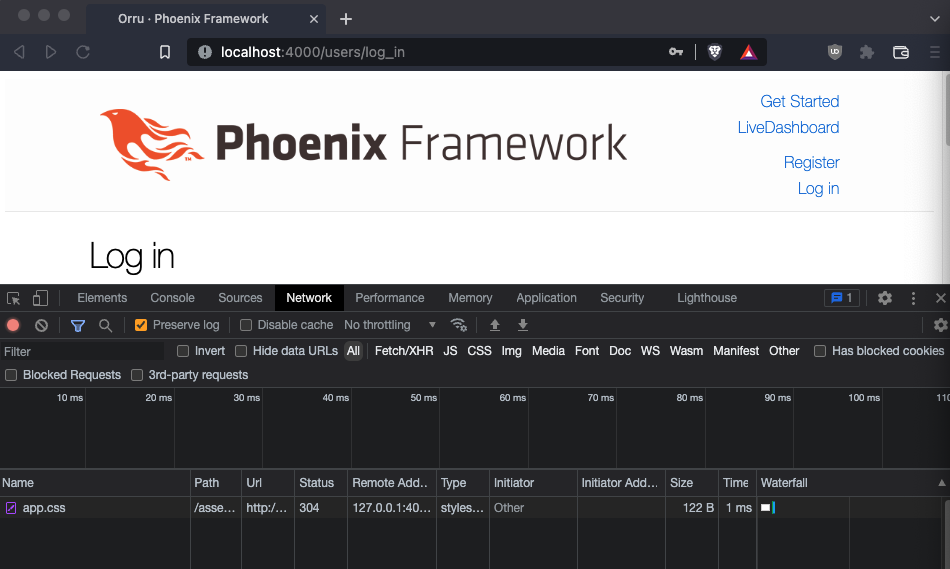Filter requests by WS

pyautogui.click(x=650, y=351)
